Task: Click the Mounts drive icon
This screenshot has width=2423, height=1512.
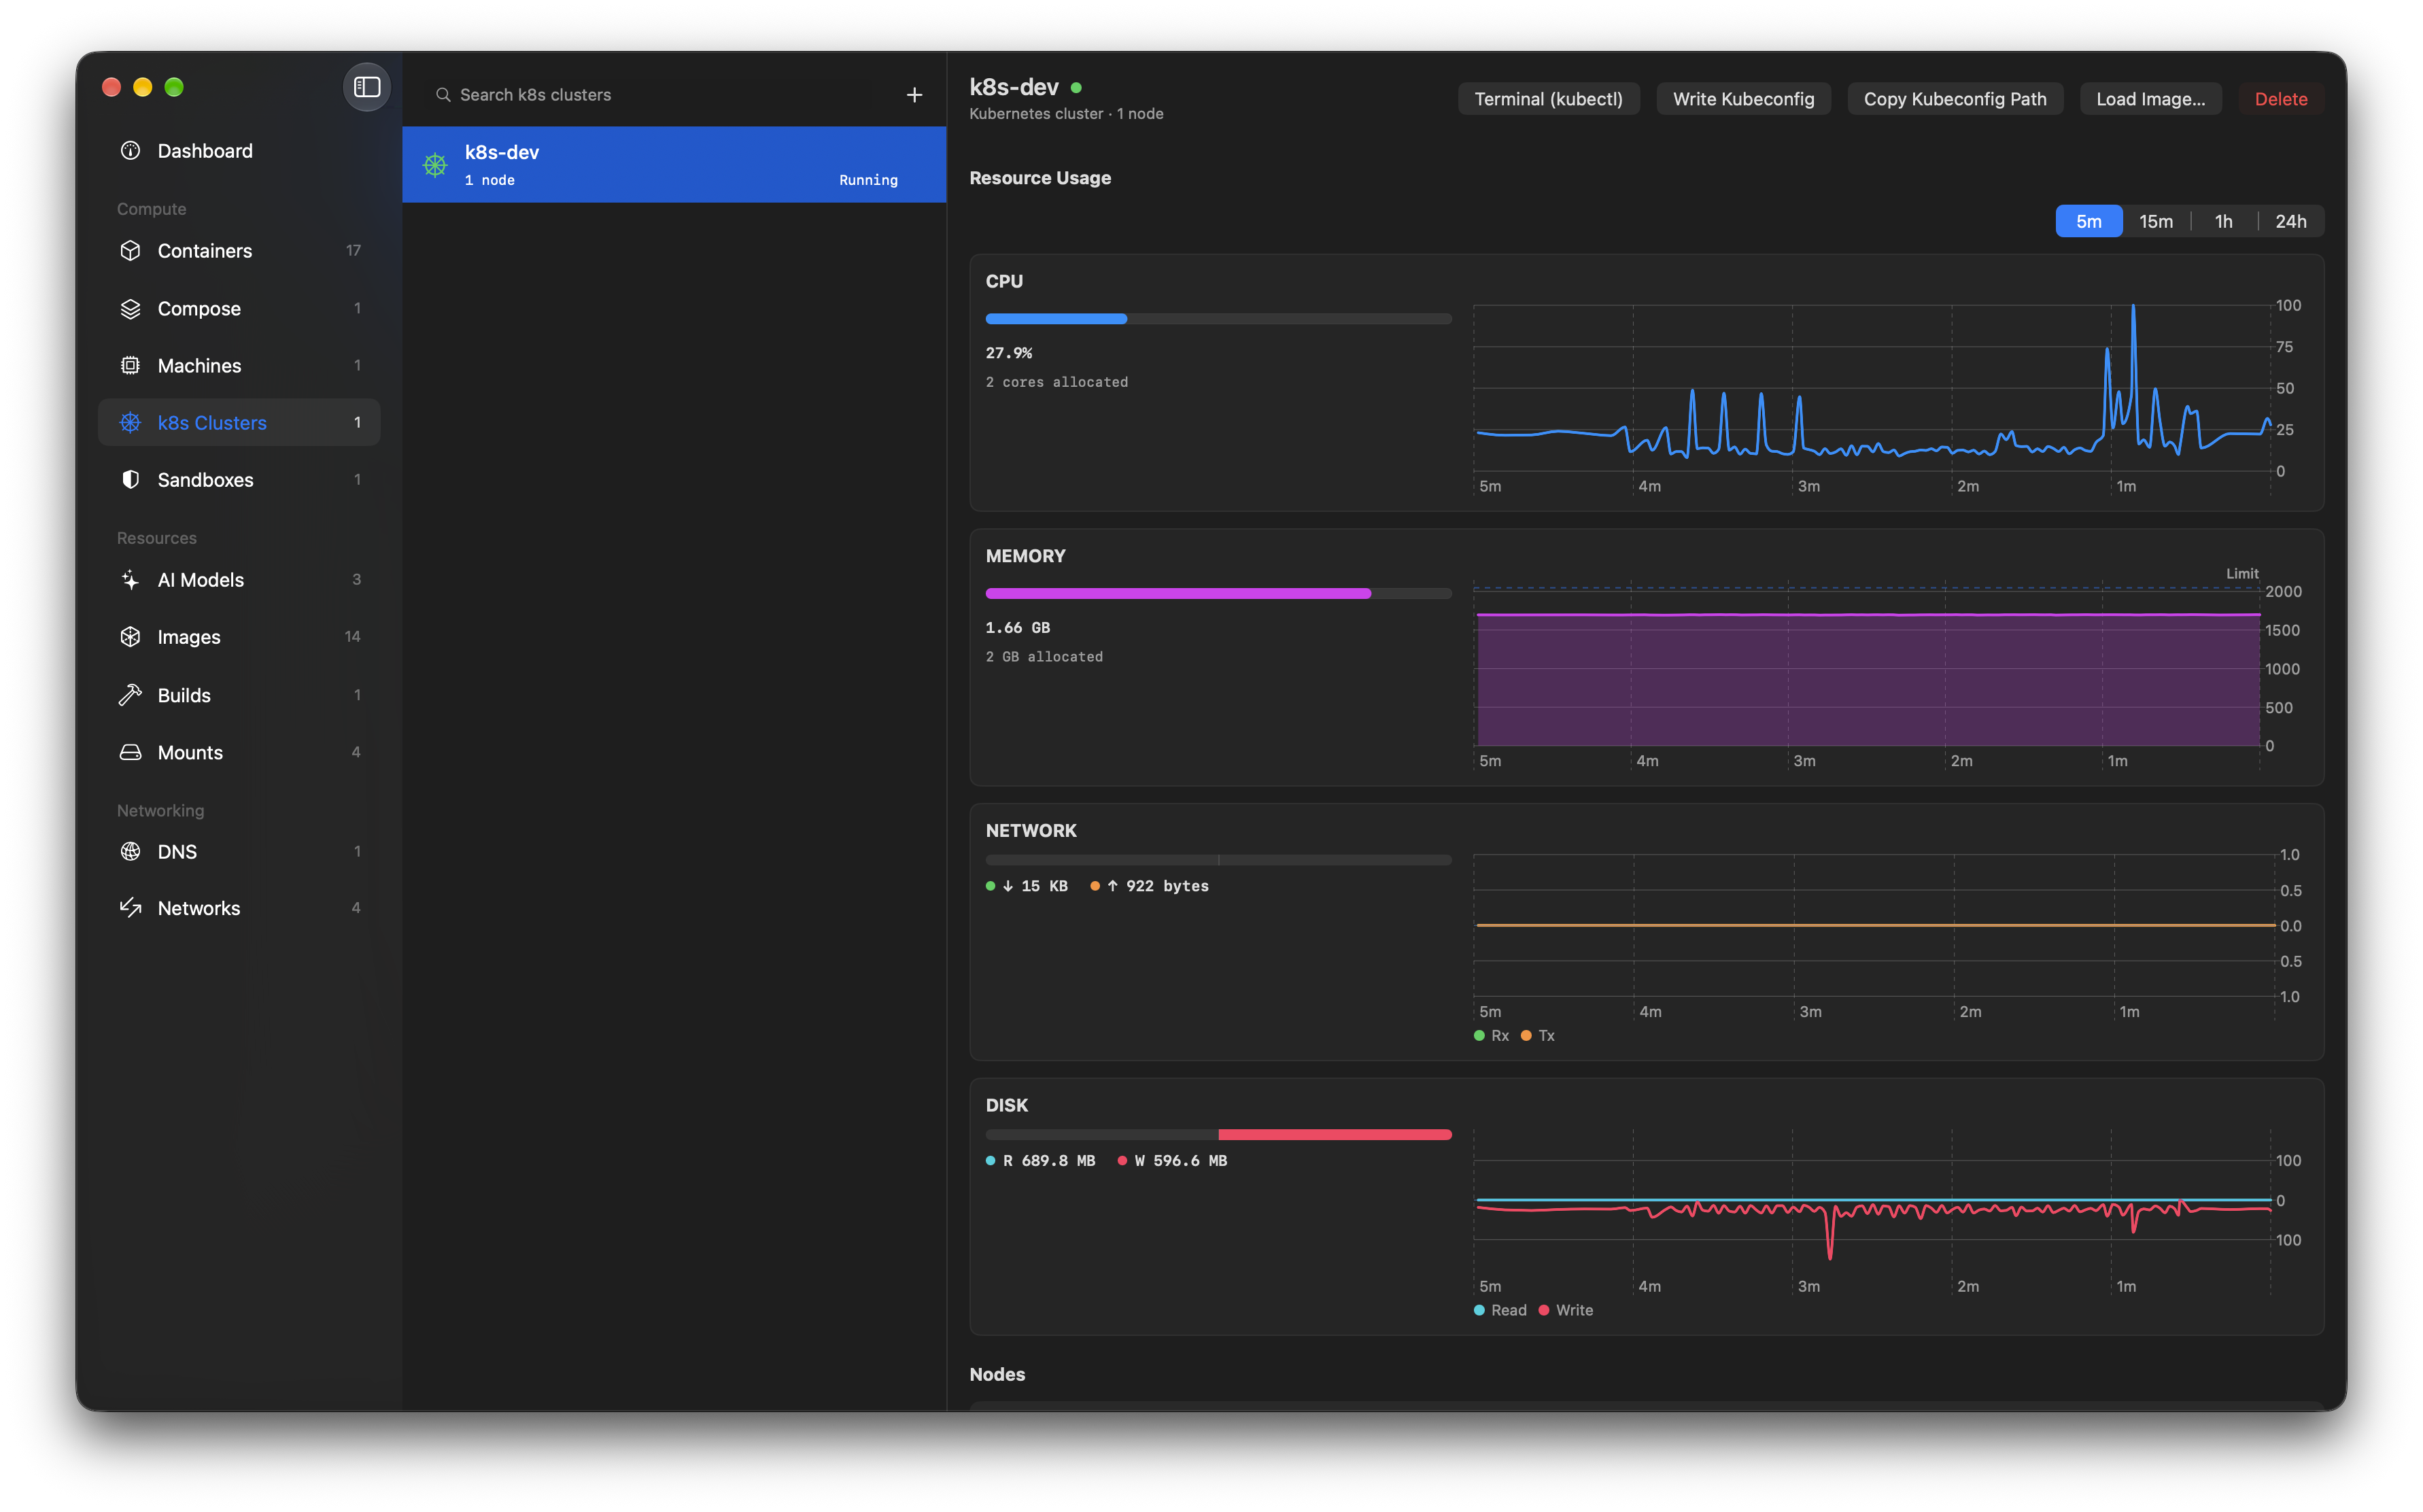Action: [x=130, y=752]
